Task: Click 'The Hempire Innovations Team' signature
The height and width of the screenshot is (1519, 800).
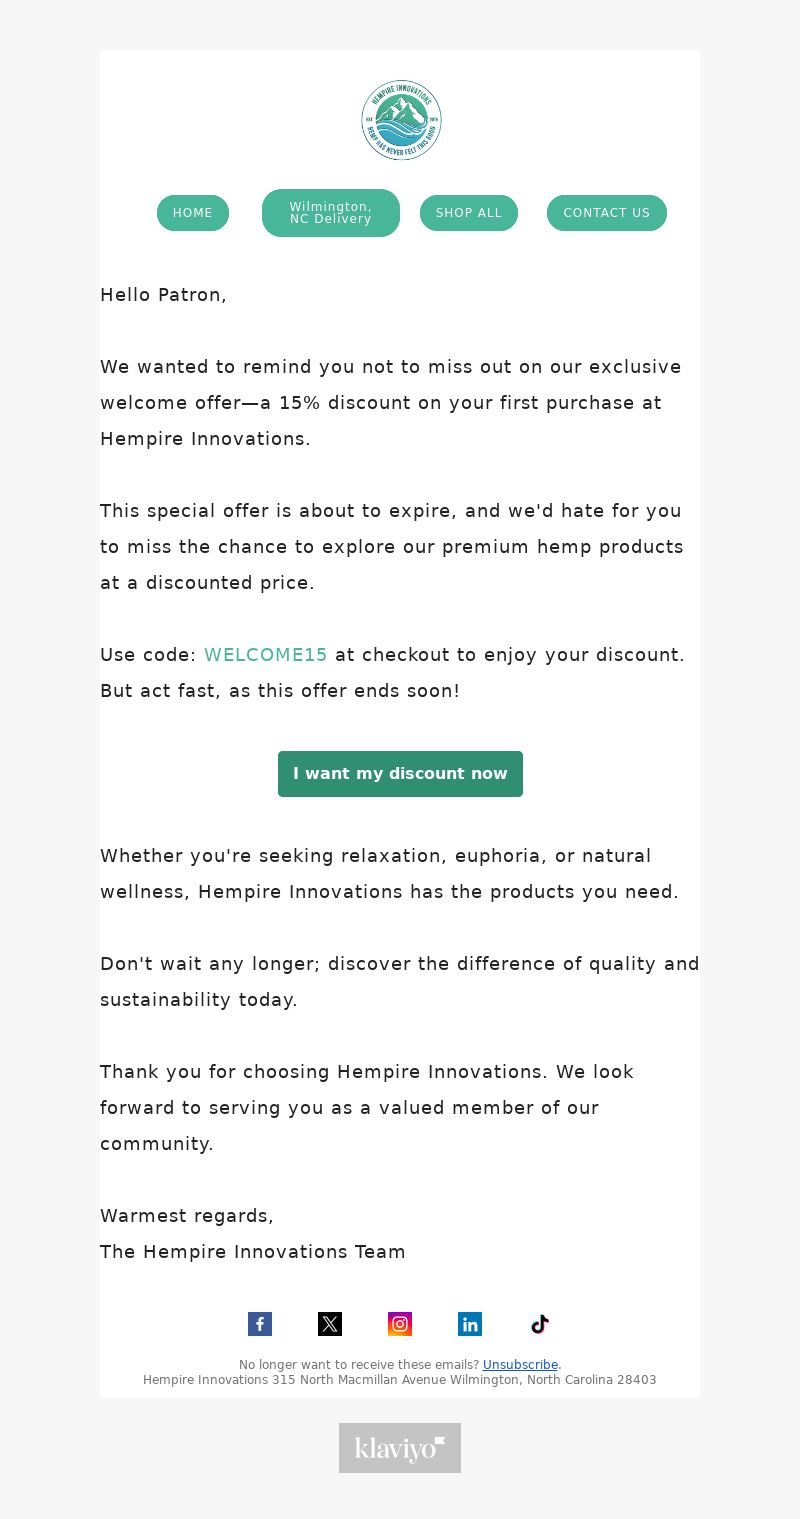Action: [253, 1252]
